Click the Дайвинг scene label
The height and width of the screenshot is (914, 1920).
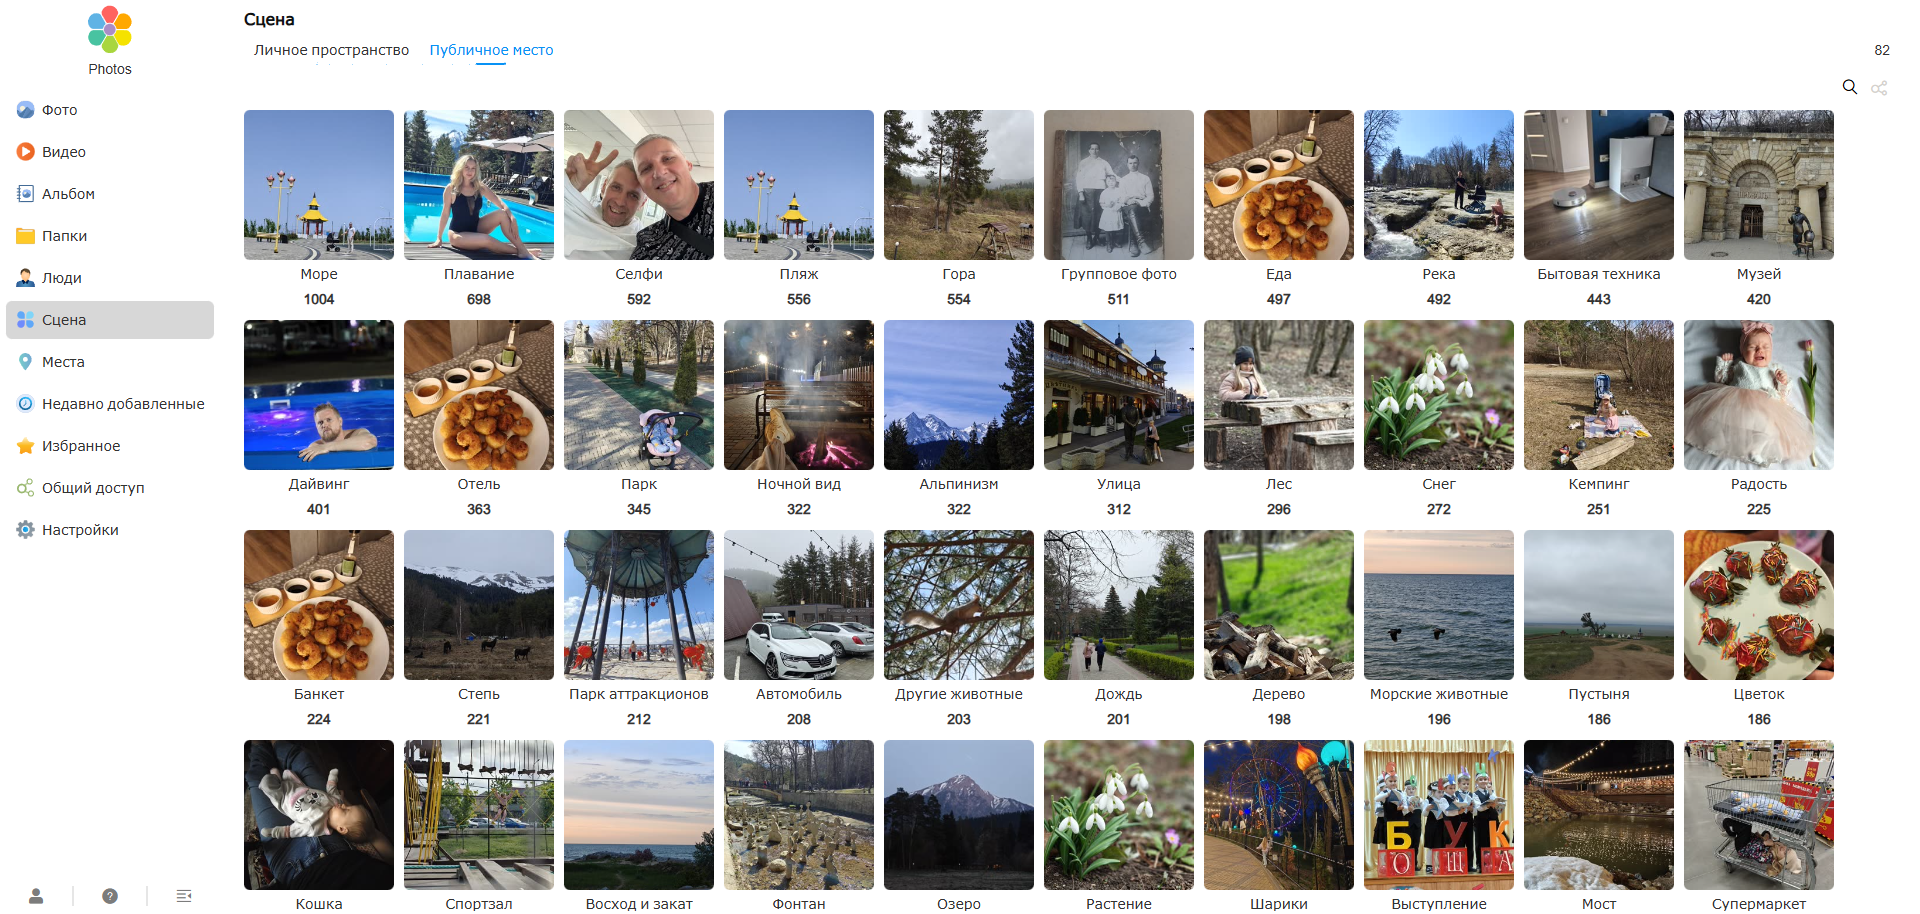(x=319, y=484)
